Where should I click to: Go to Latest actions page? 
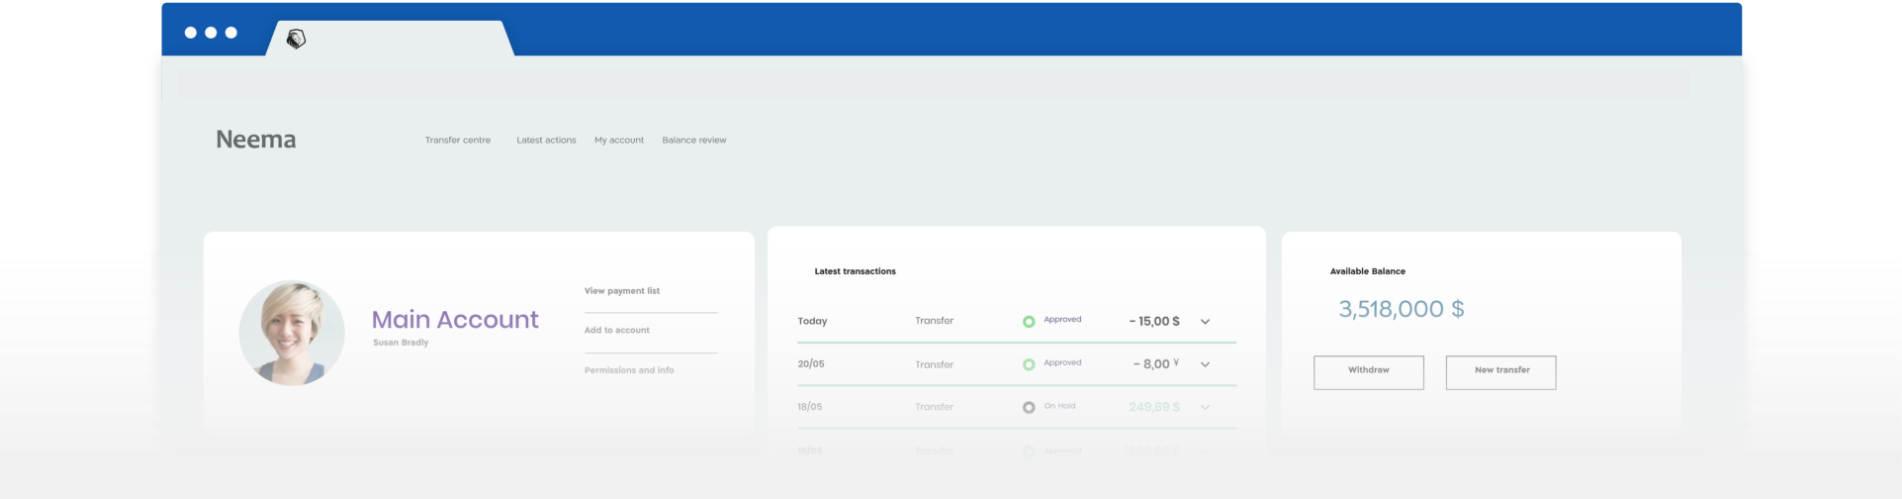[546, 140]
